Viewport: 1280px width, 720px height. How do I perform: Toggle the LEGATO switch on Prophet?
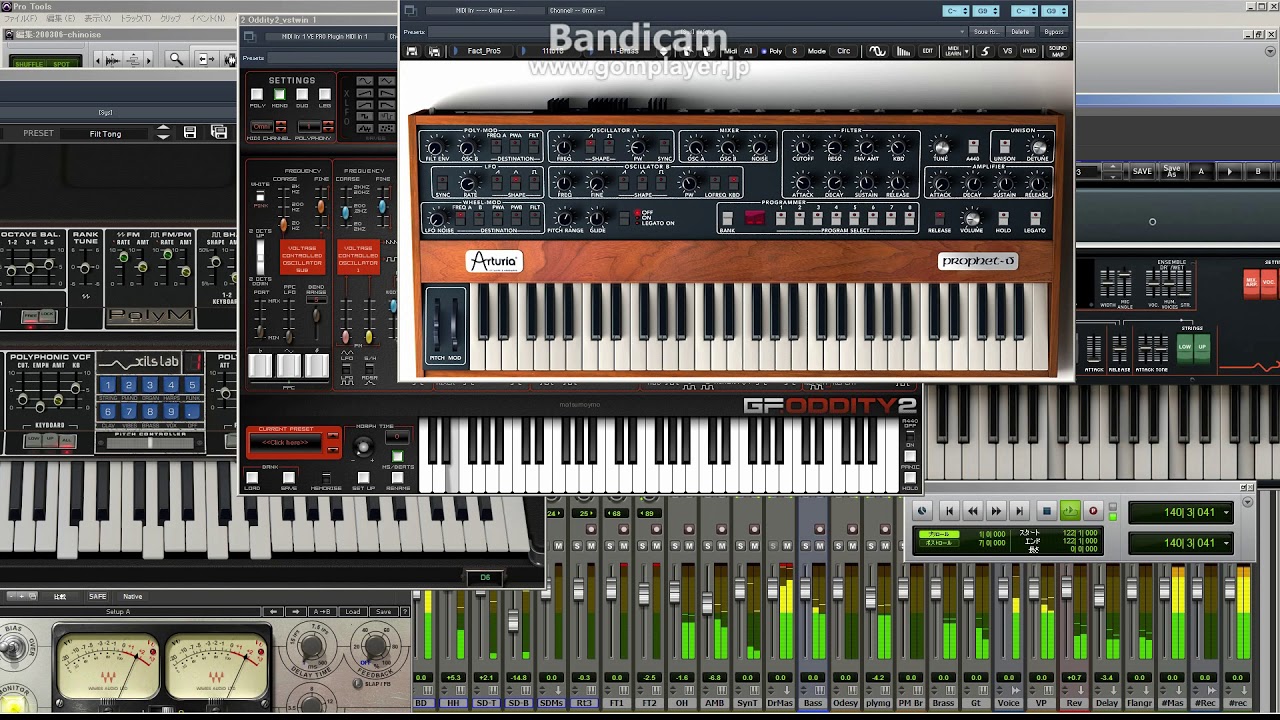click(1035, 218)
